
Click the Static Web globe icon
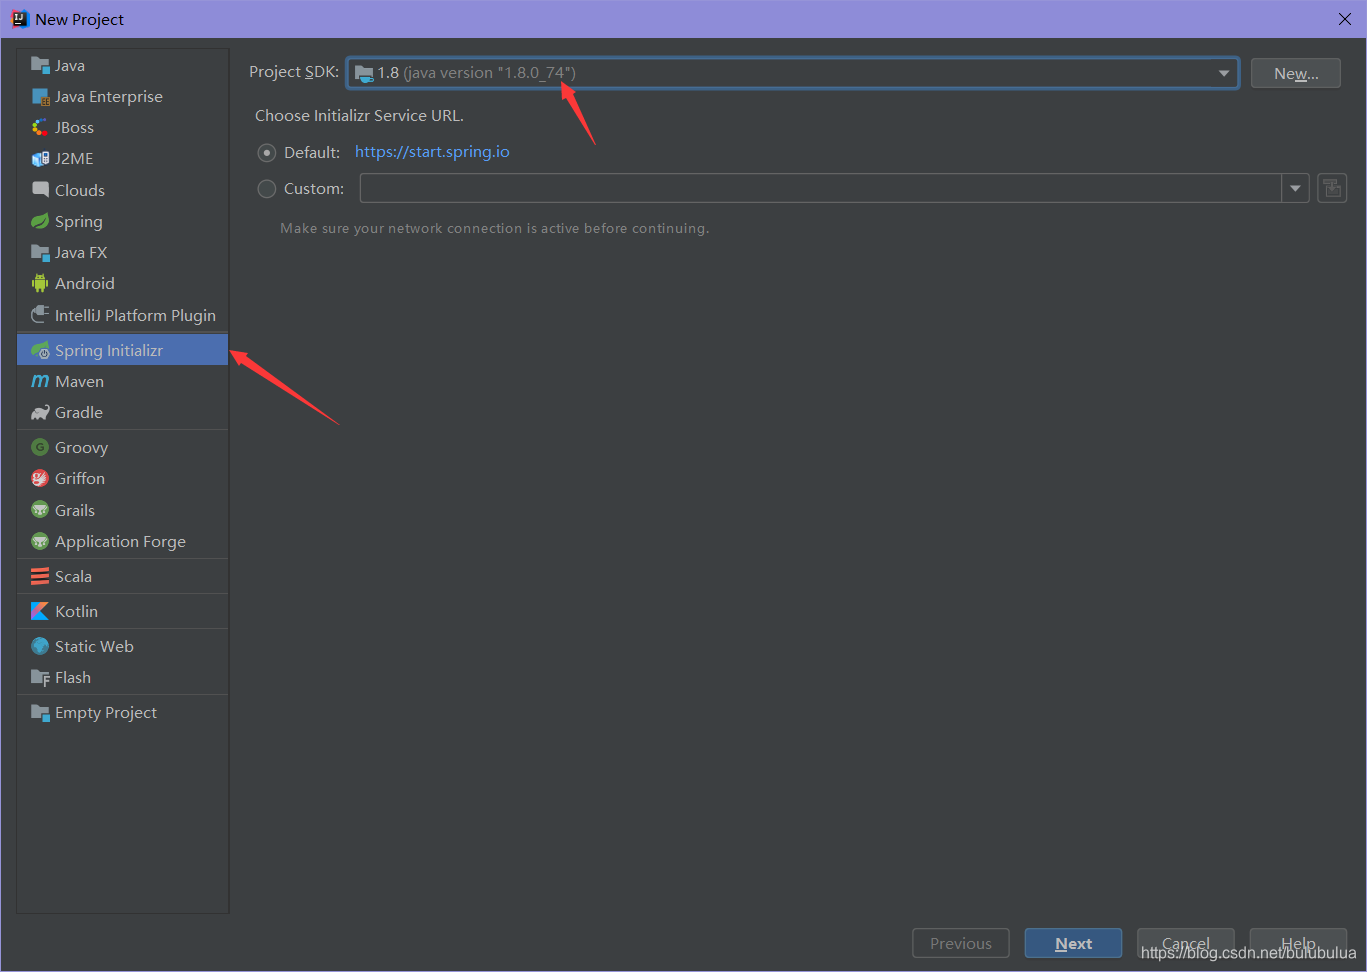pyautogui.click(x=40, y=646)
